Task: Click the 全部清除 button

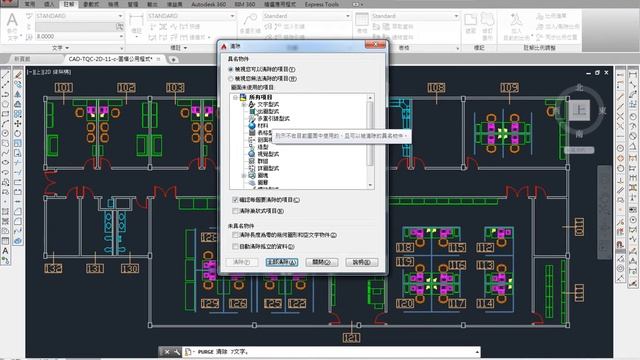Action: 282,262
